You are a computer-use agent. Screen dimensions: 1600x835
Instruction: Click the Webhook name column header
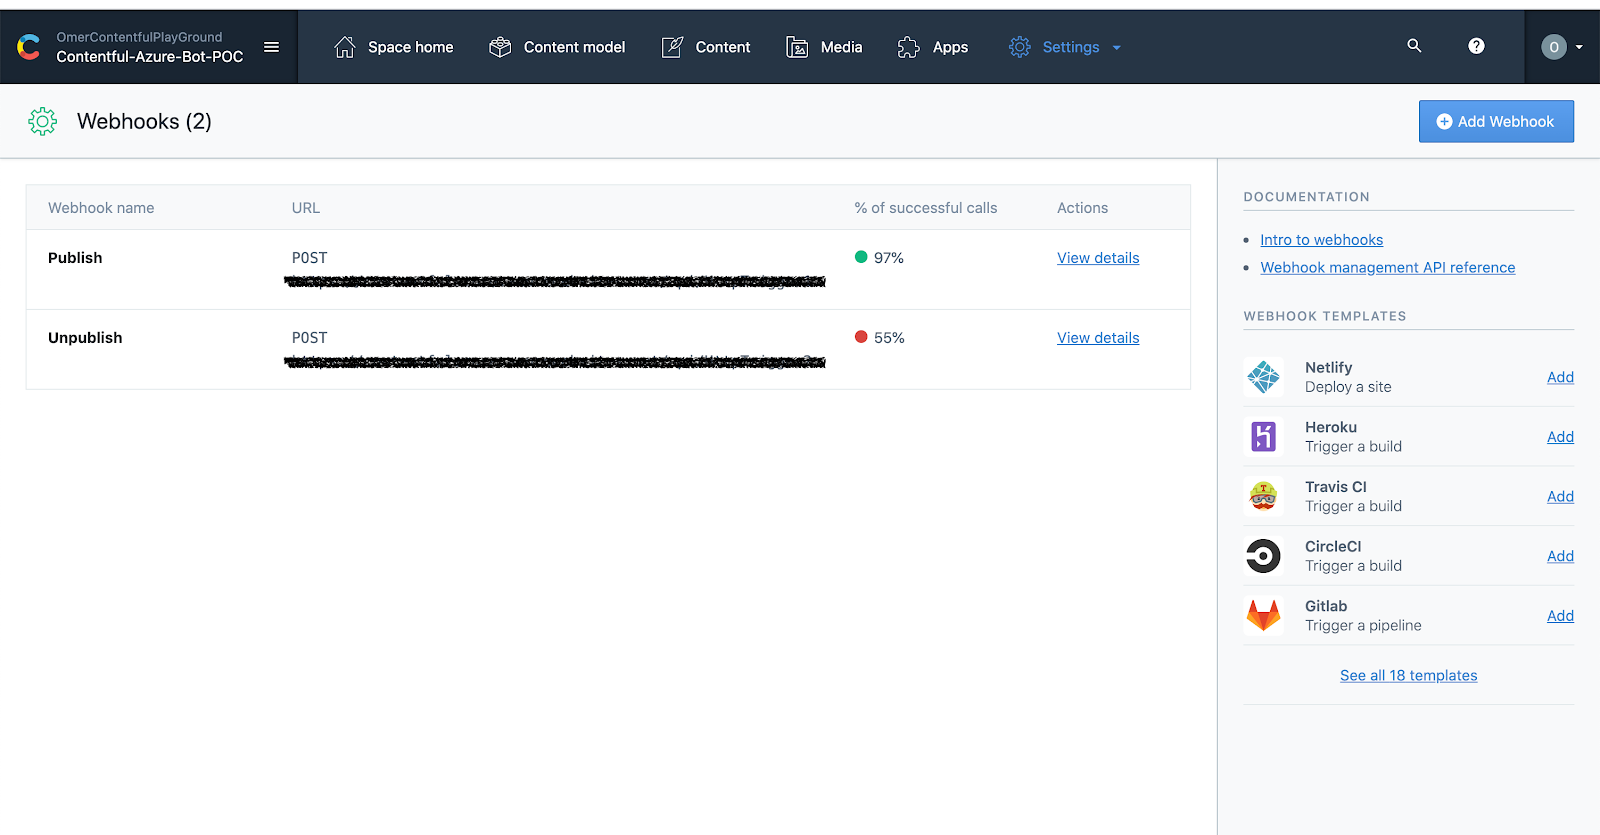pos(101,208)
